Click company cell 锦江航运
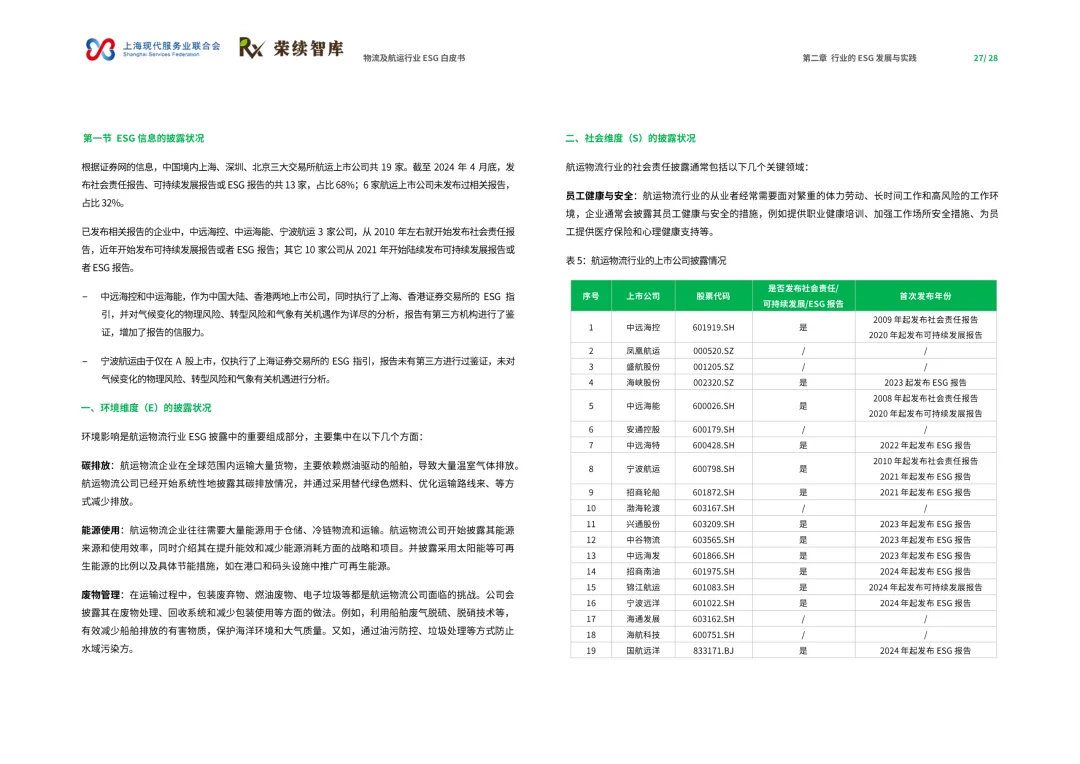Viewport: 1080px width, 764px height. [x=643, y=588]
